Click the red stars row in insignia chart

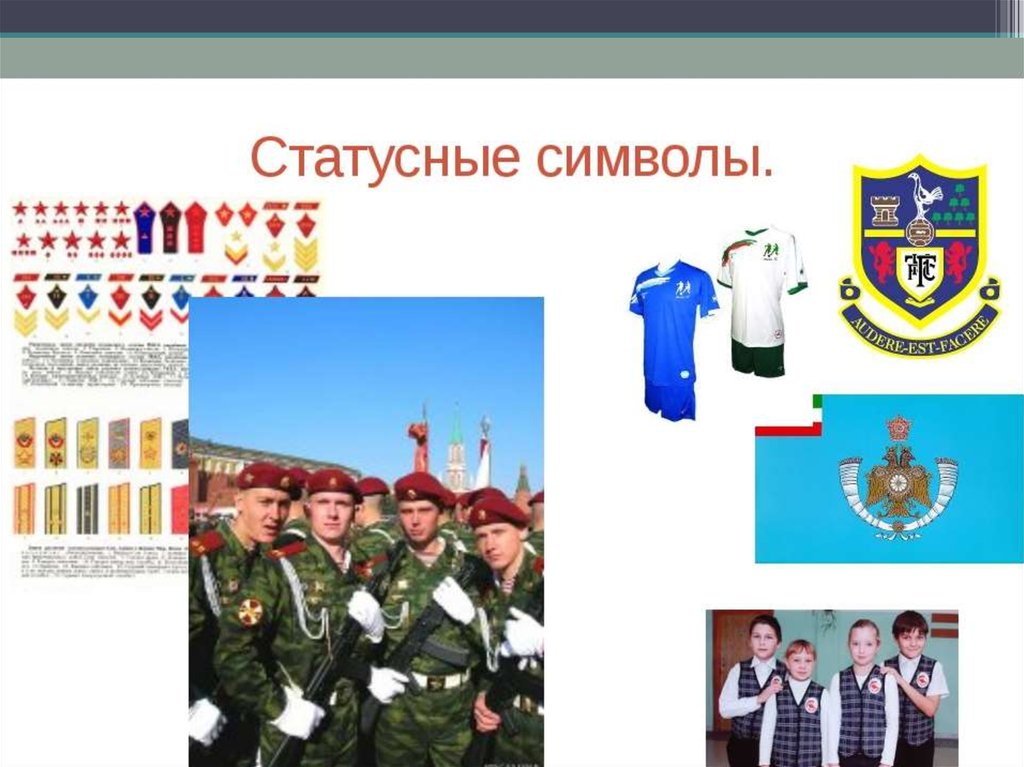[x=70, y=210]
